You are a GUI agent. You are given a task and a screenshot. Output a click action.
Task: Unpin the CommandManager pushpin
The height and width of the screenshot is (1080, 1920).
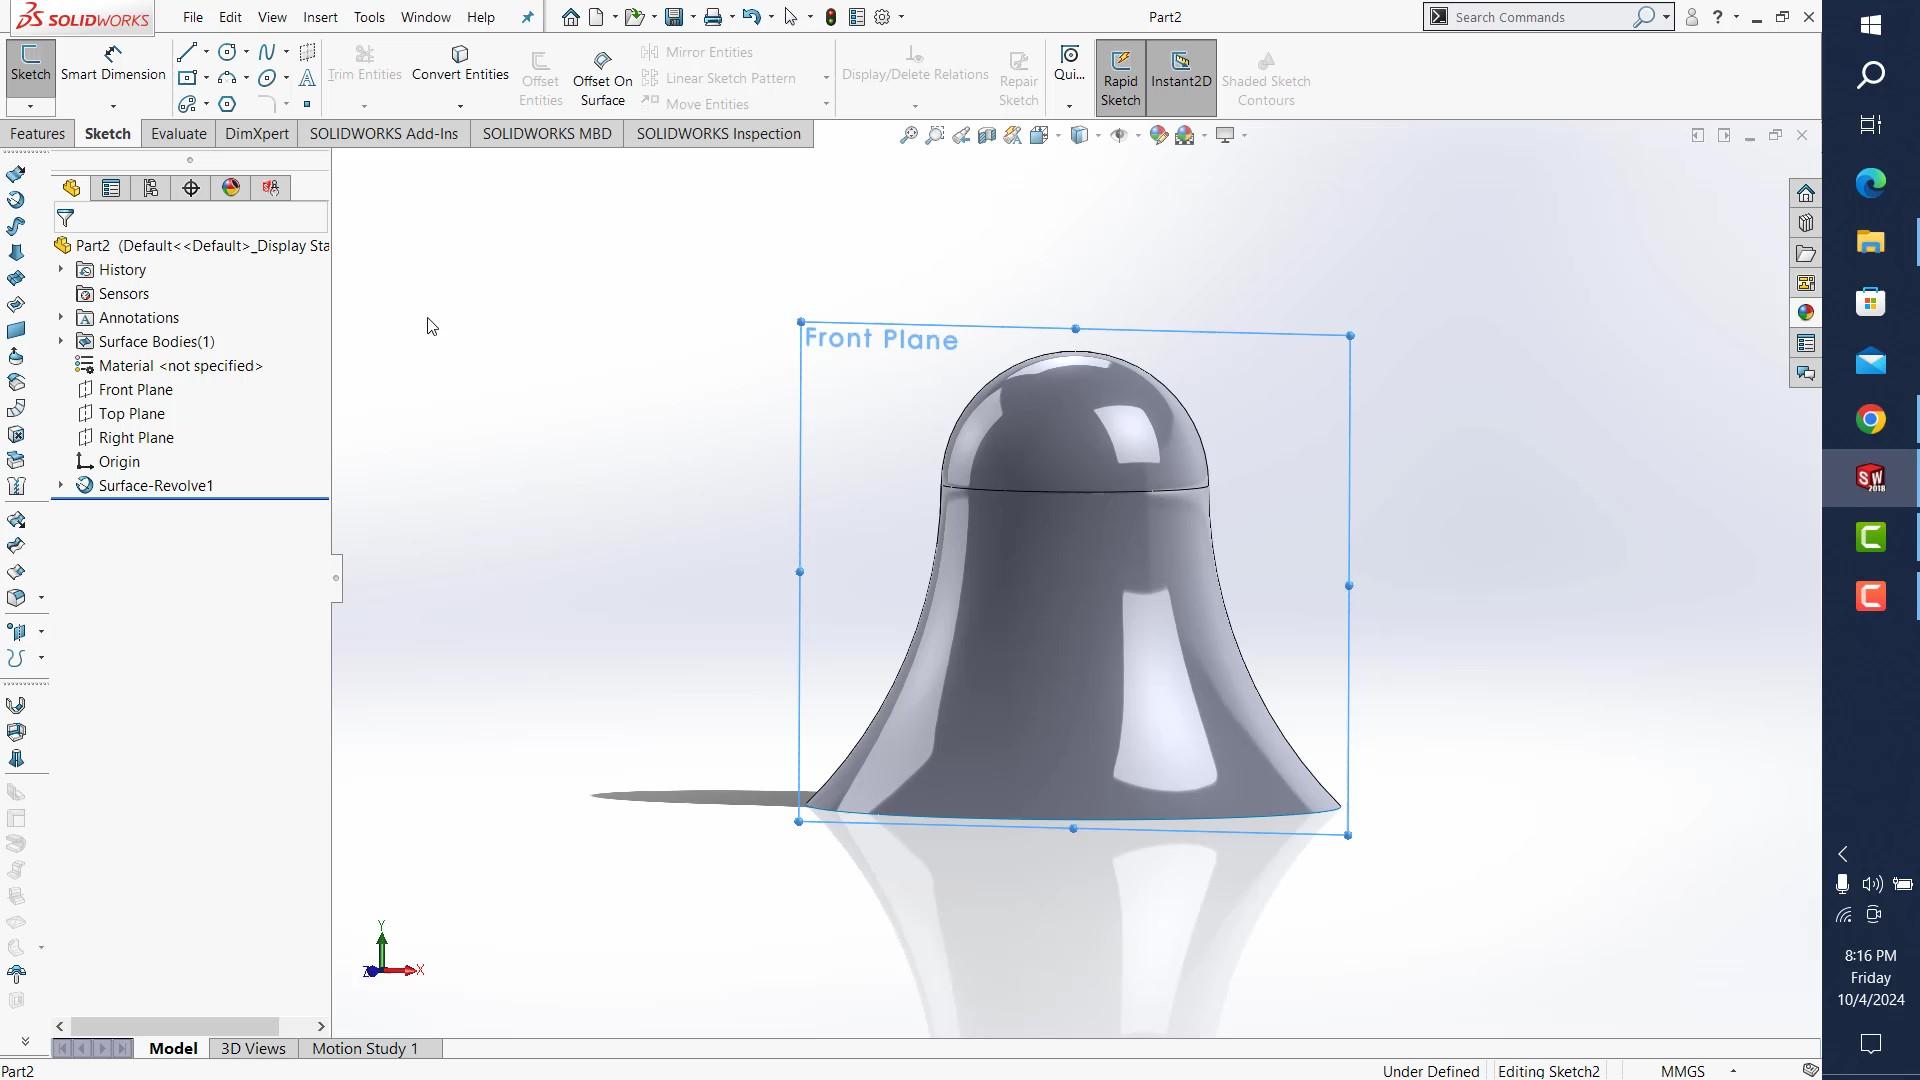pos(527,17)
